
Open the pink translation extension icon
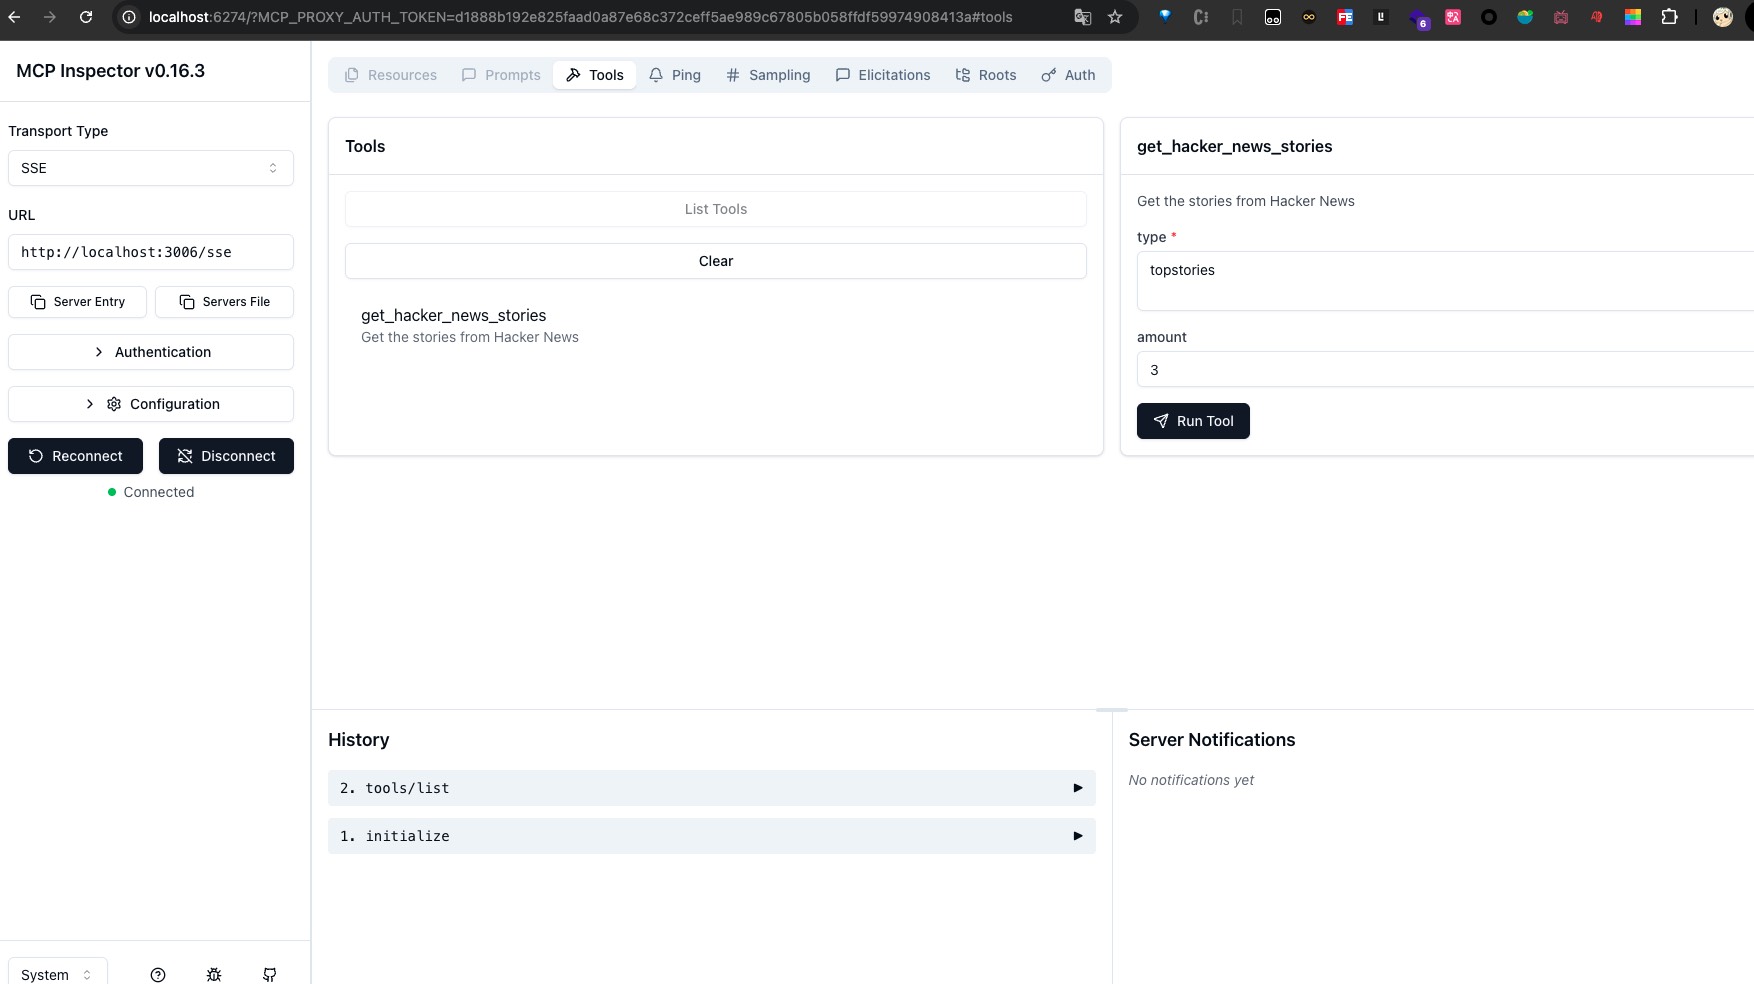[x=1453, y=17]
